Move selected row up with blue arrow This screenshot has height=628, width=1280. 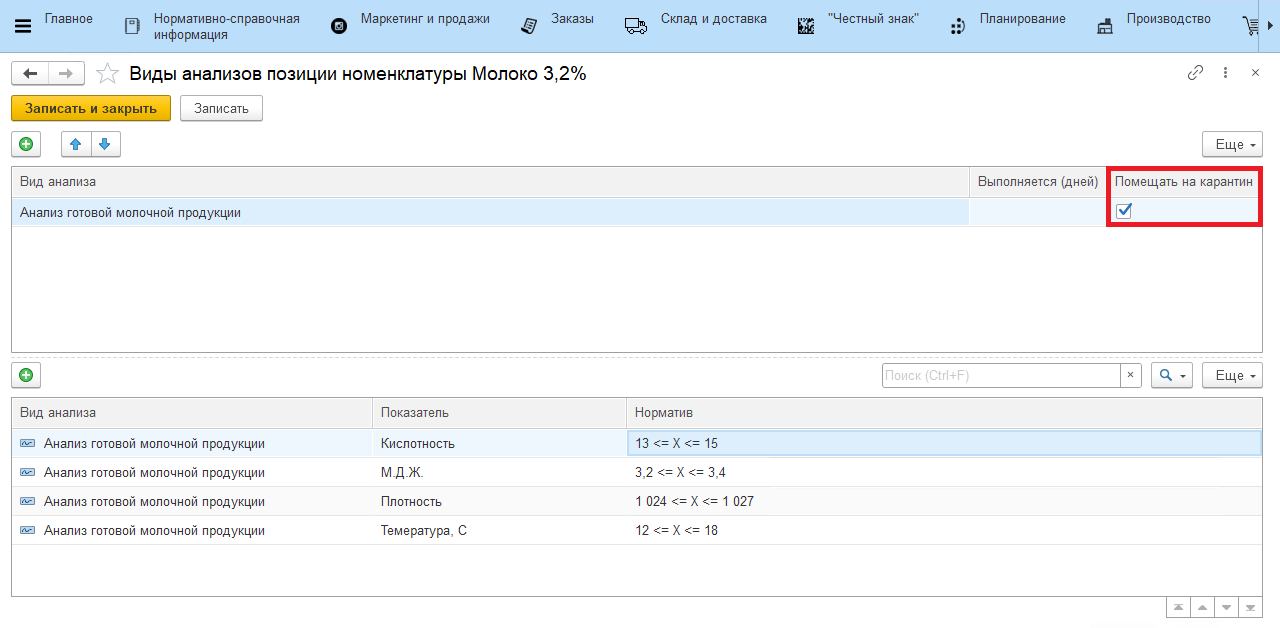(x=76, y=145)
